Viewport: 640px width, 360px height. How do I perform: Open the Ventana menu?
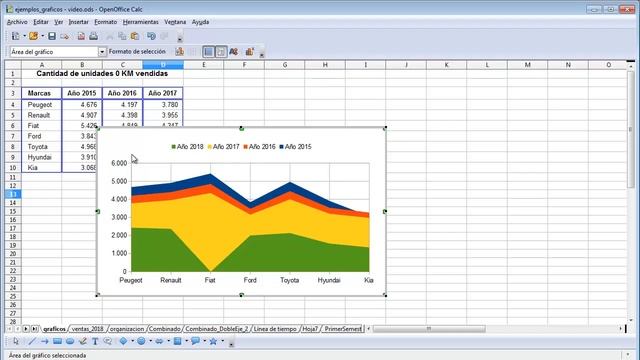[175, 22]
